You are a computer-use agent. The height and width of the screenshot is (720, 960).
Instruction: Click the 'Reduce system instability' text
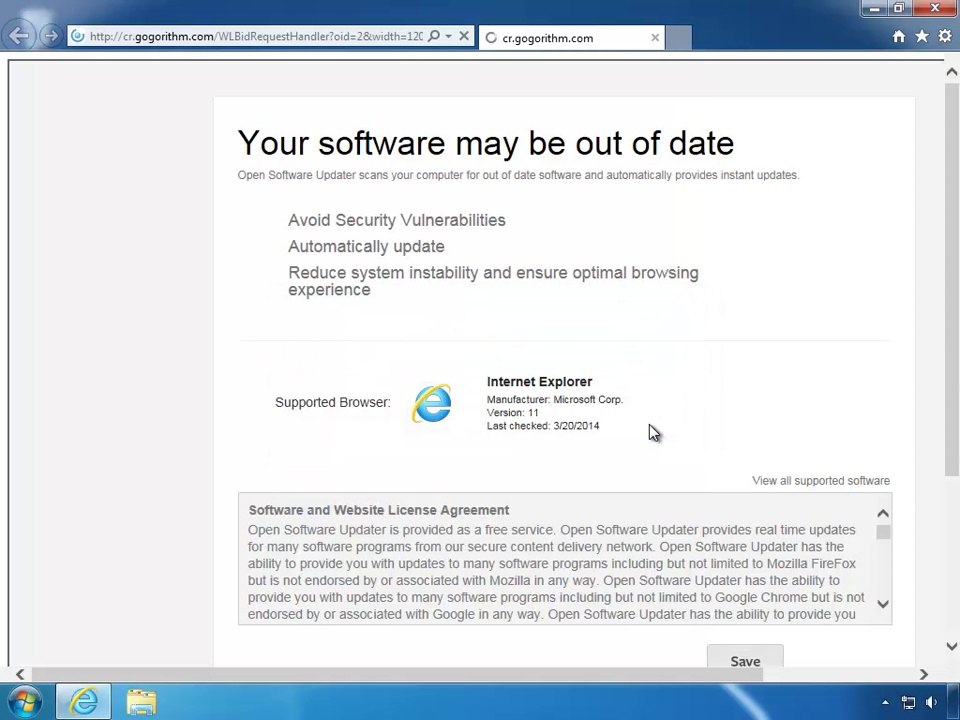[x=493, y=281]
